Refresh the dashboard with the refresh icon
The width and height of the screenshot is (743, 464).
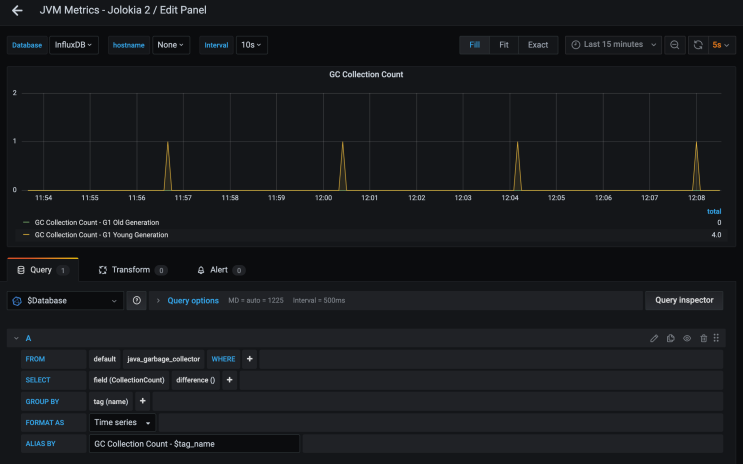698,45
